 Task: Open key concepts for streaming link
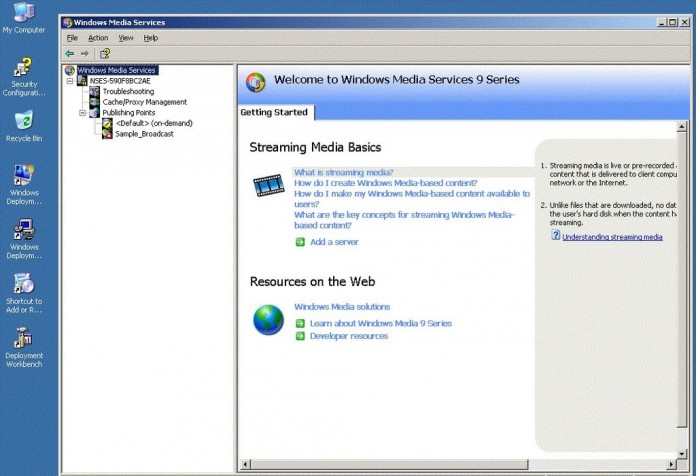[404, 220]
